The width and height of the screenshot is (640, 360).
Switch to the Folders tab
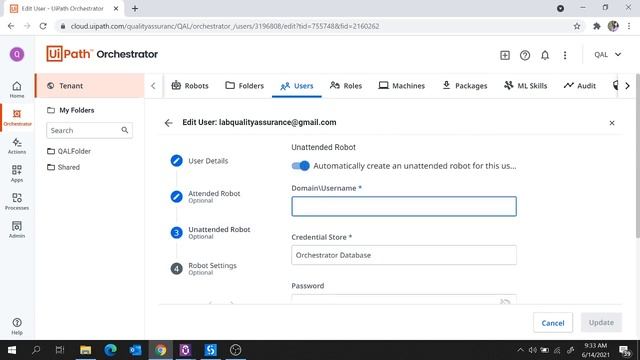click(244, 86)
